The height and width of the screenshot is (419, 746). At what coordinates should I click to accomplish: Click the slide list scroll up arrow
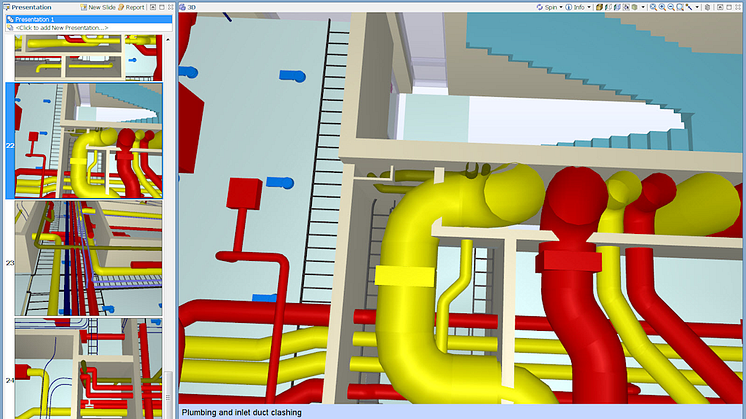click(x=168, y=40)
